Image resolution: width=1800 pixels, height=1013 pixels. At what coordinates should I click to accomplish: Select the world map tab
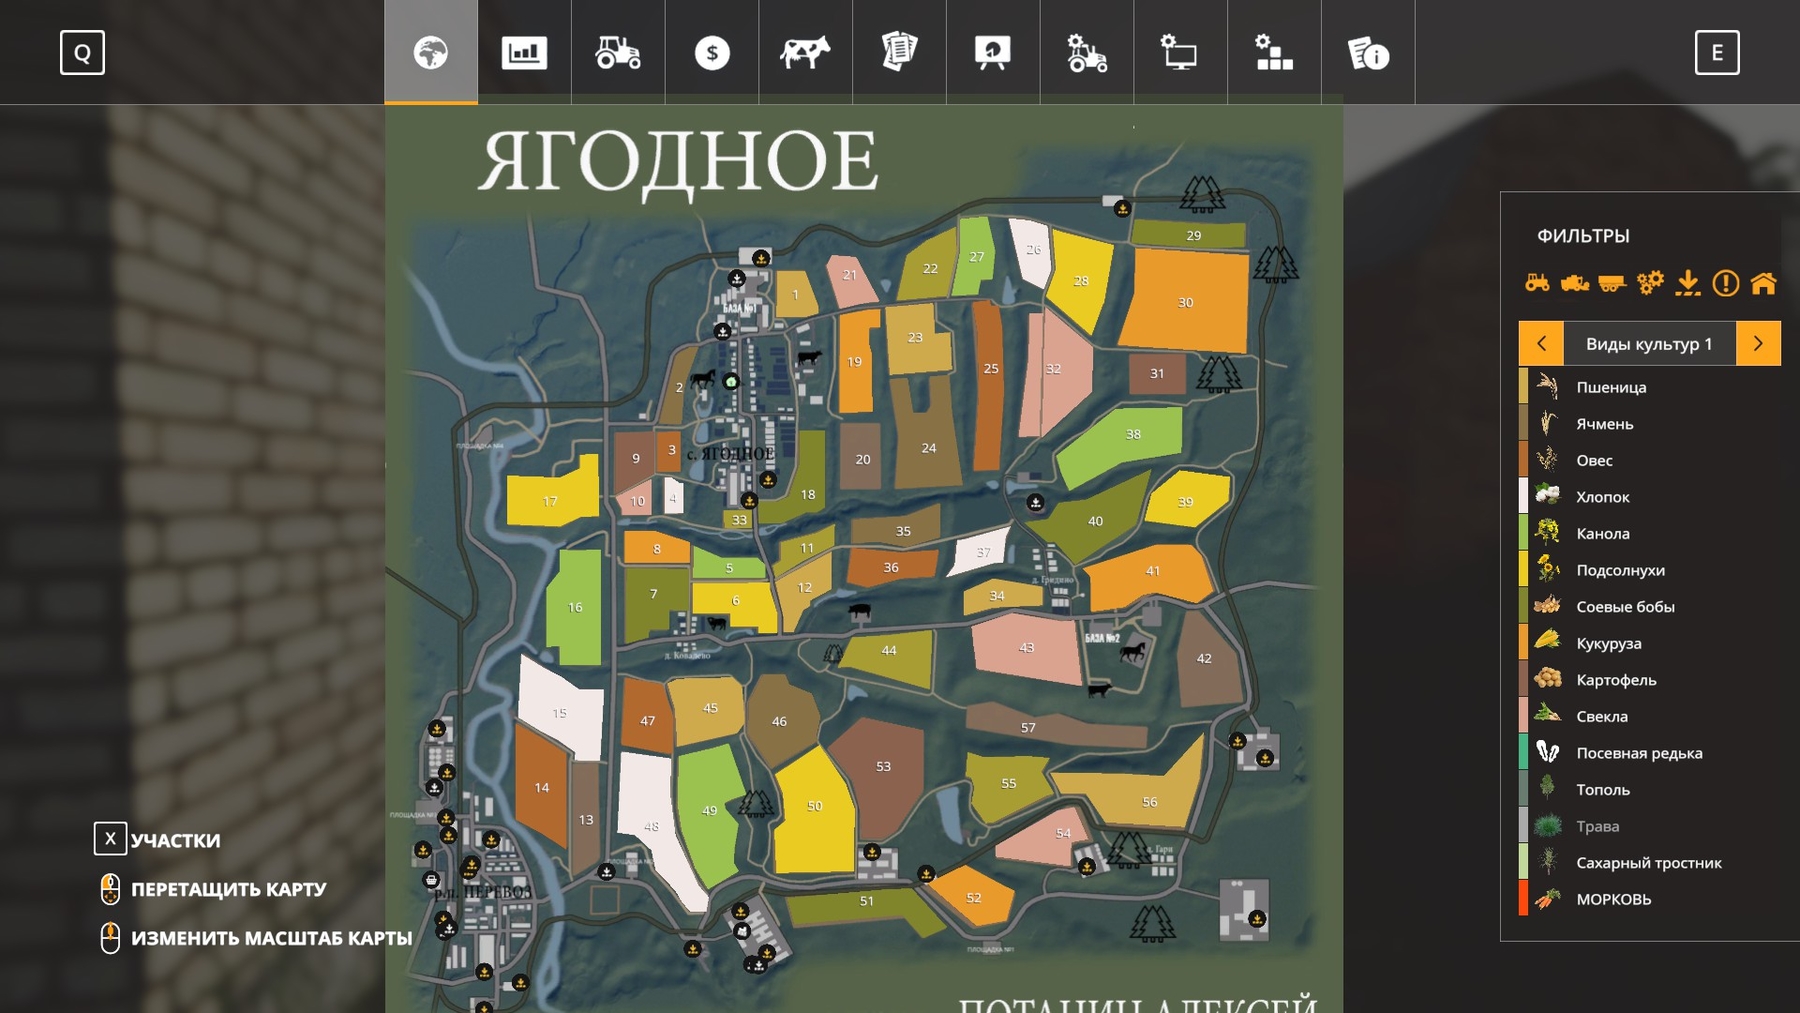[431, 53]
